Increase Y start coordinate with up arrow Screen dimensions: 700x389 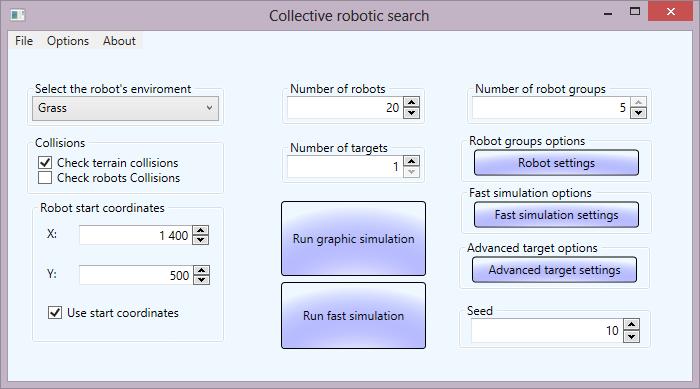[202, 270]
